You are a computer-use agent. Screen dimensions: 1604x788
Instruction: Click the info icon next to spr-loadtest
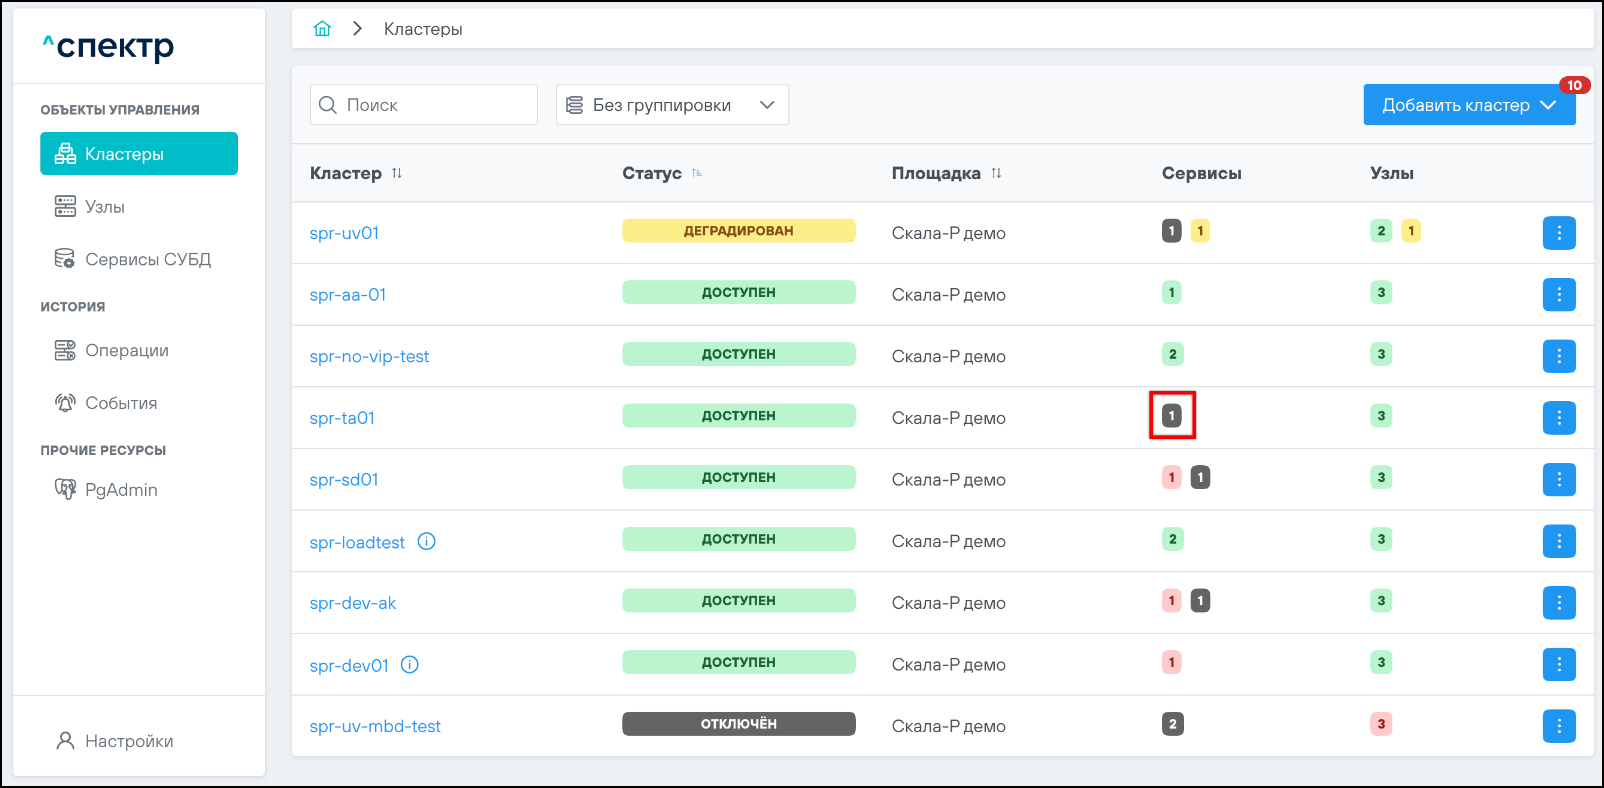(x=426, y=542)
